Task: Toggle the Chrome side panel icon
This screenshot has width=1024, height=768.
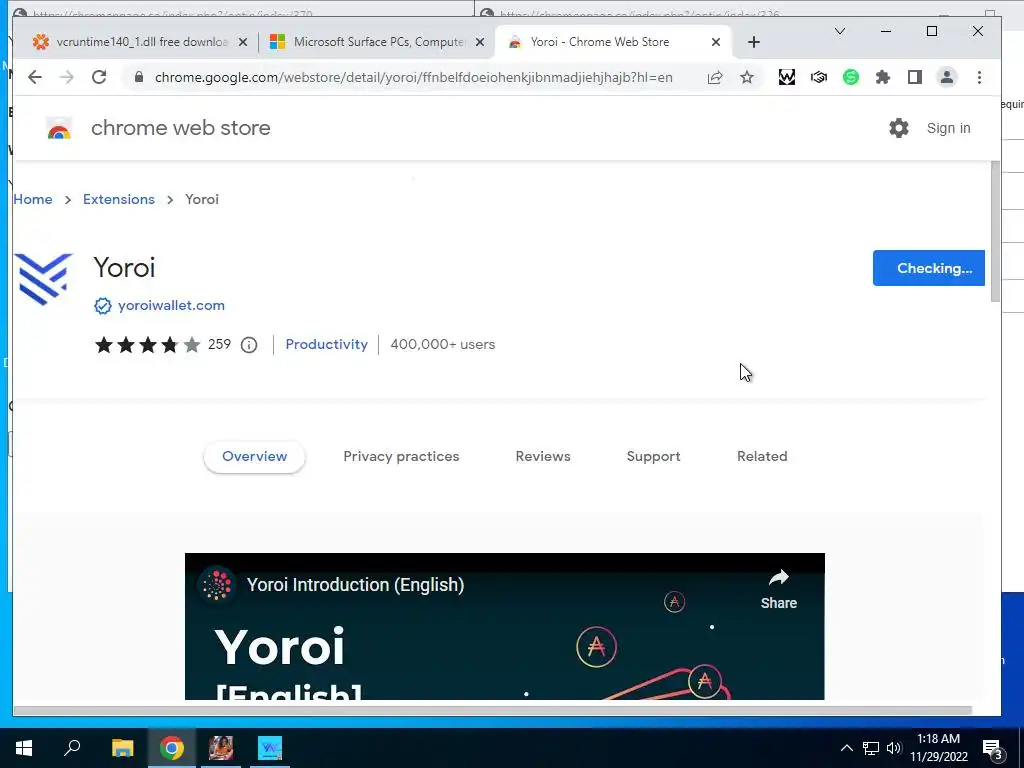Action: point(915,77)
